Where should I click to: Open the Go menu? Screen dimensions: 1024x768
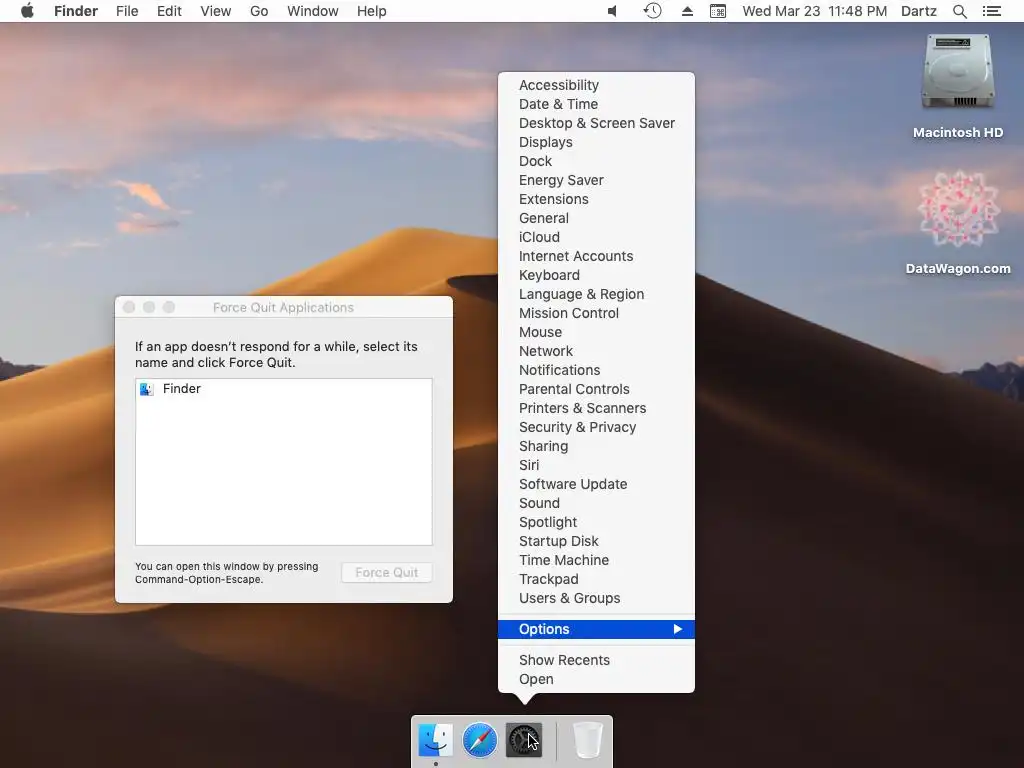point(259,11)
